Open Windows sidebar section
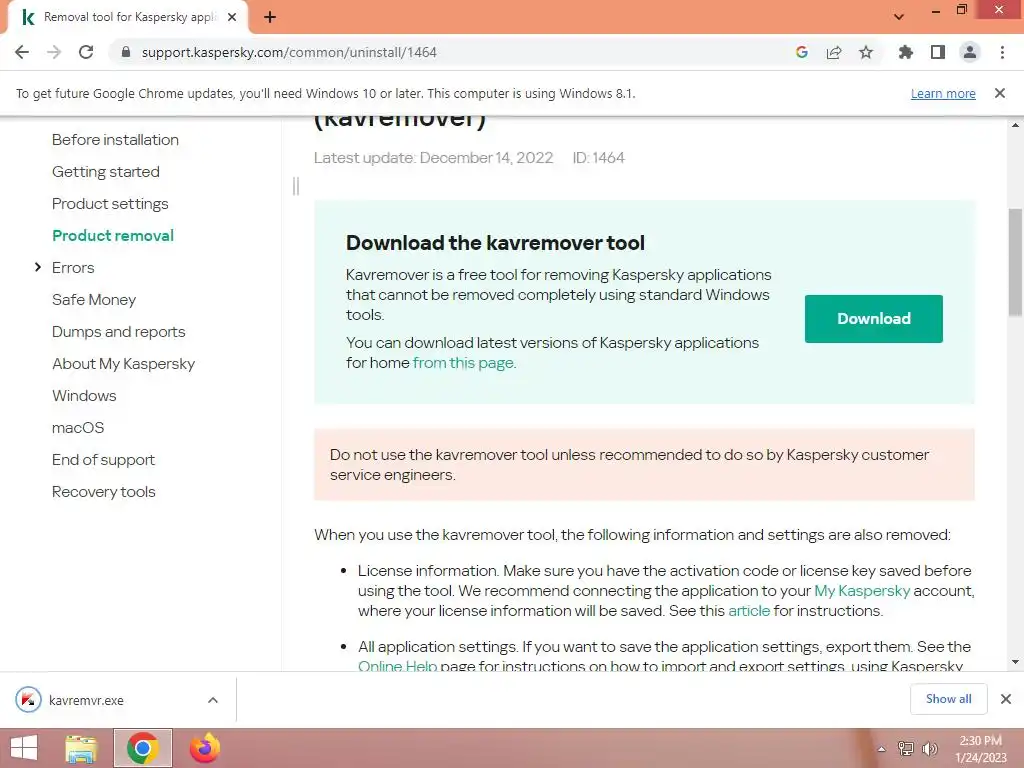Viewport: 1024px width, 768px height. coord(84,396)
